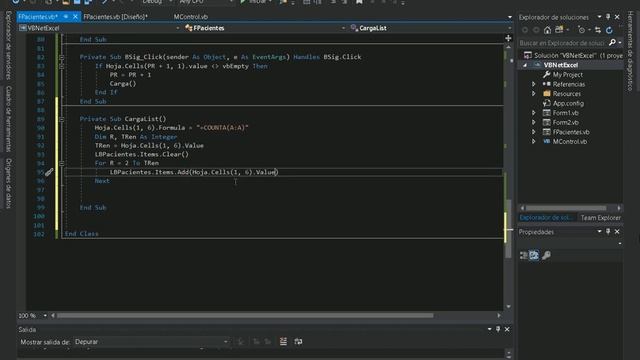Click the pending changes filter clock icon
Viewport: 640px width, 360px height.
tap(582, 30)
